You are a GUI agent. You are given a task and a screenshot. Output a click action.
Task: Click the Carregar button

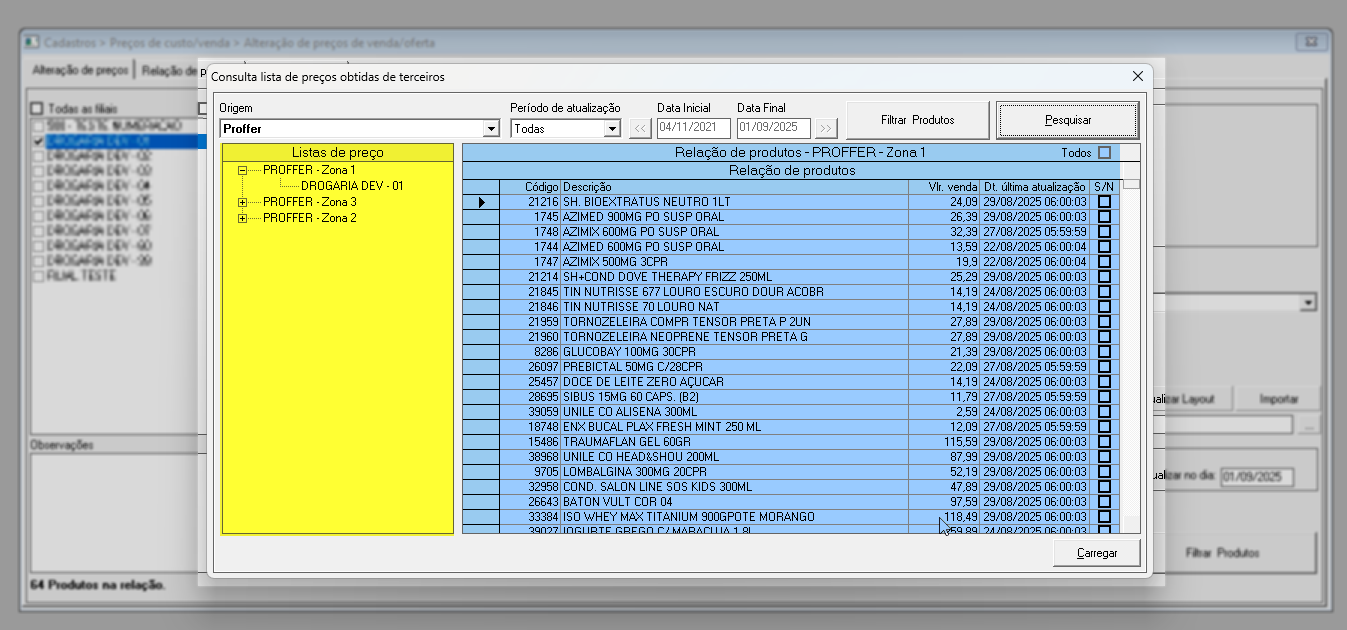point(1096,553)
